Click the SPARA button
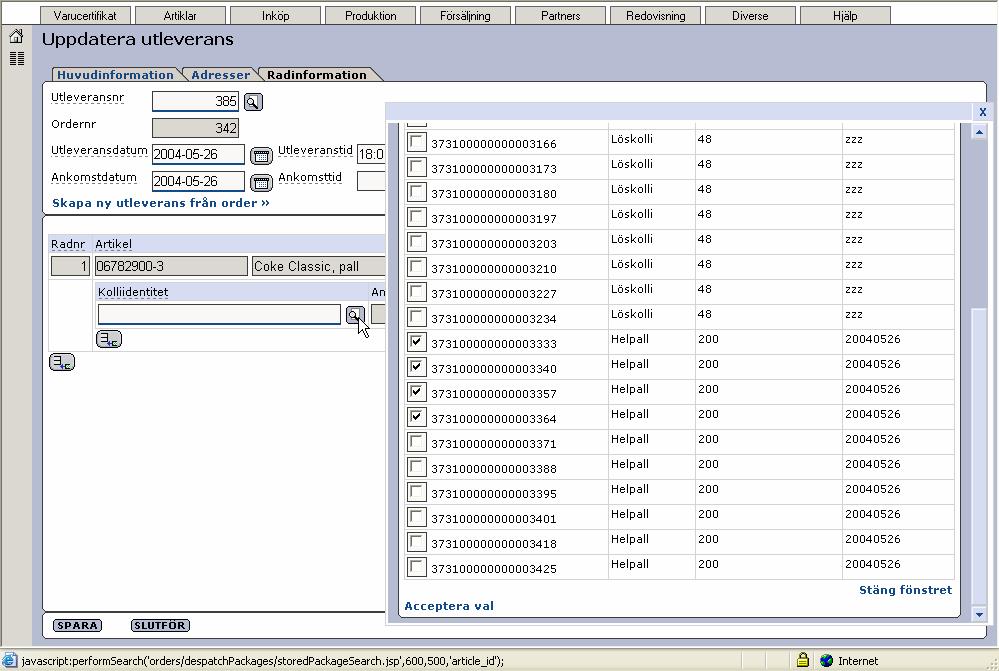Viewport: 999px width, 671px height. (77, 625)
